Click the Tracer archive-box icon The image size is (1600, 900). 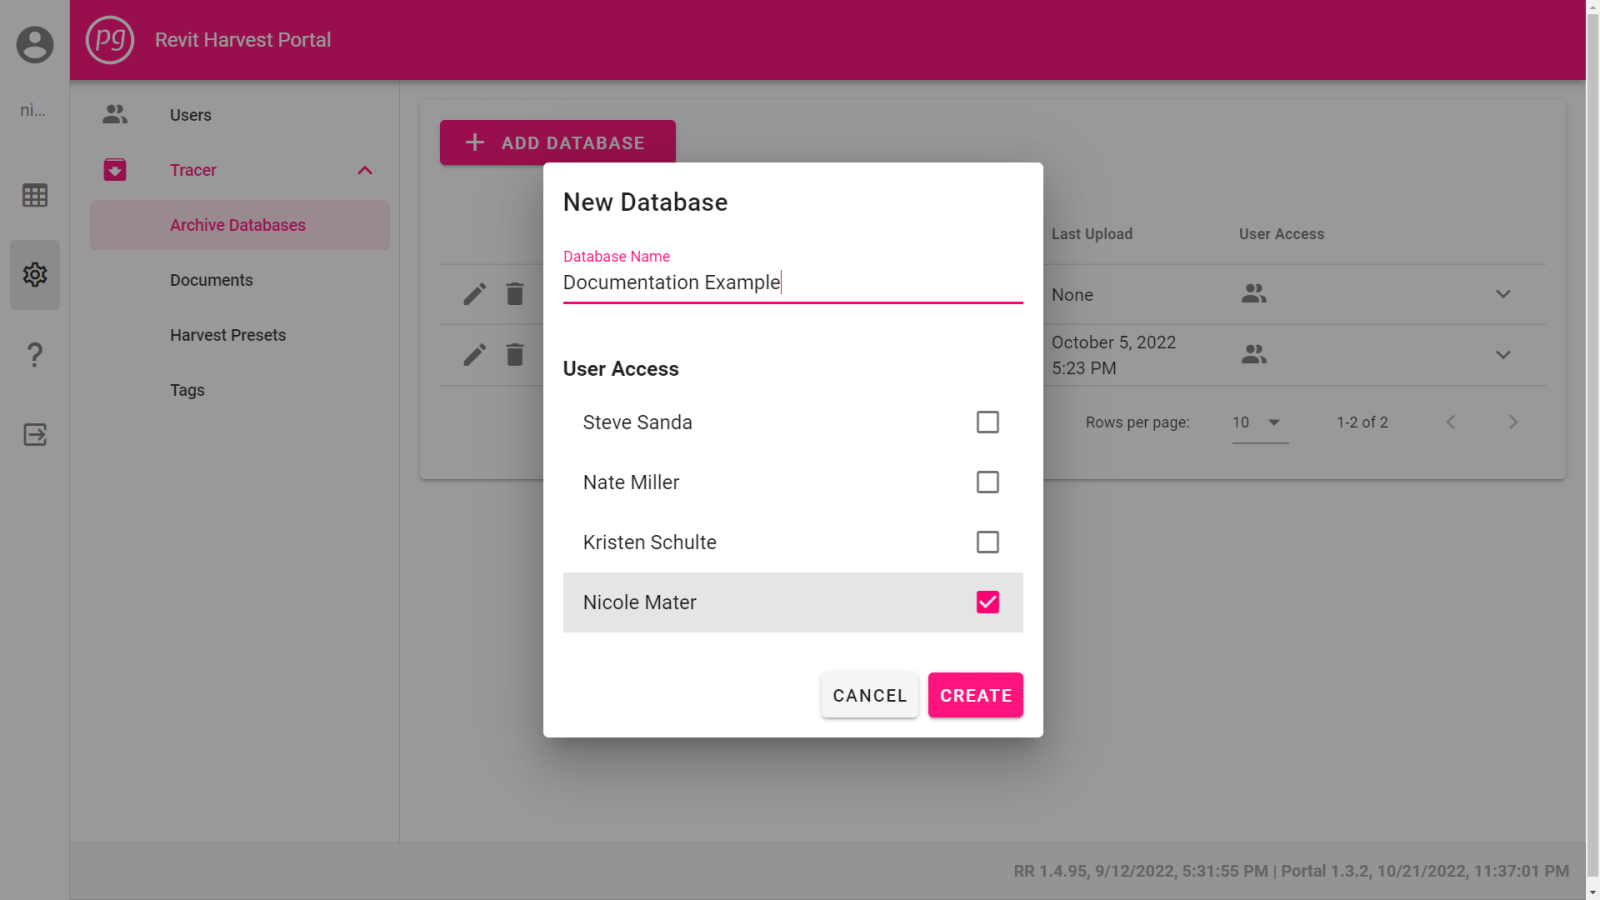click(115, 169)
